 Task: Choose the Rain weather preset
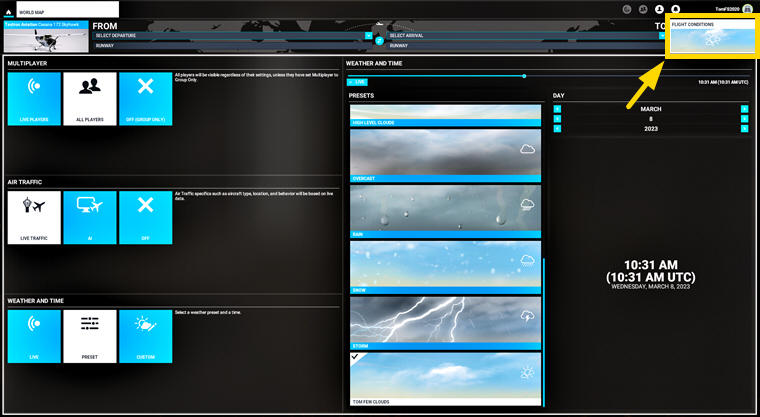445,211
